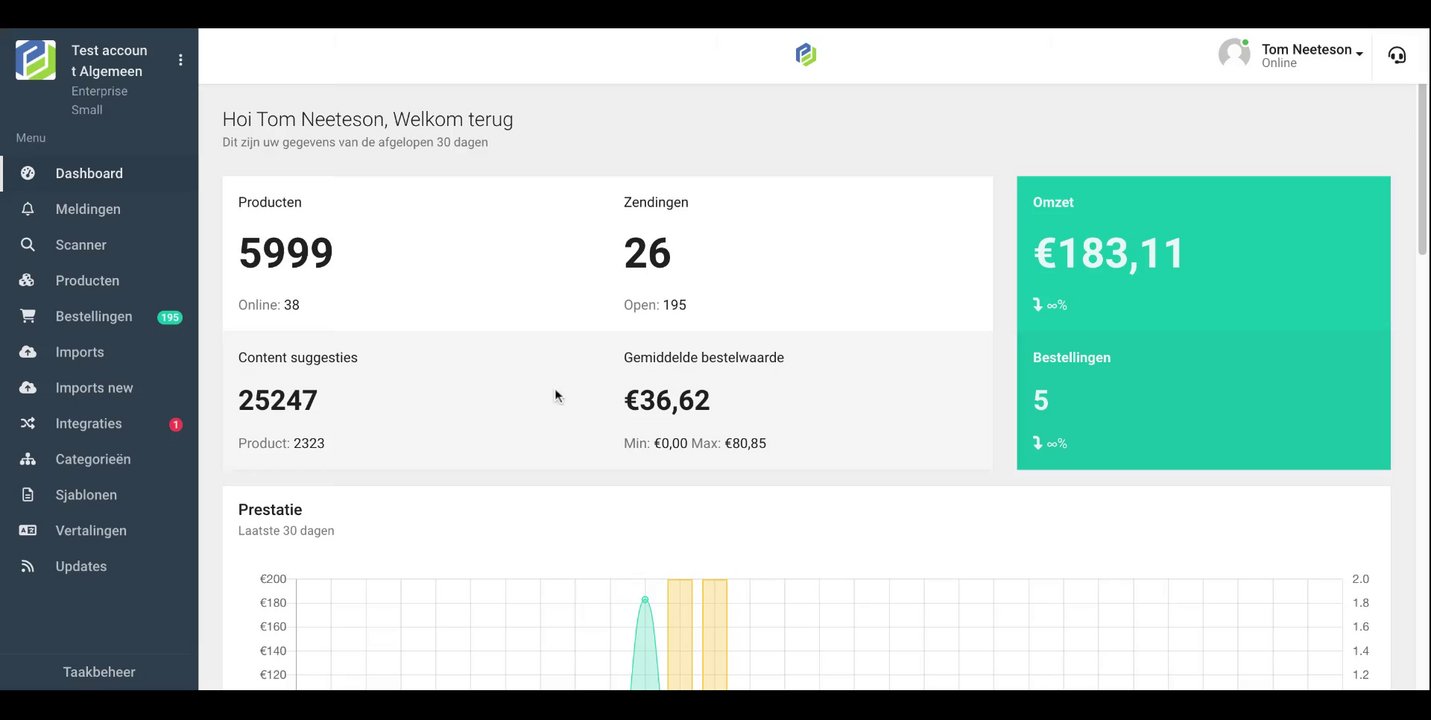The image size is (1431, 720).
Task: Click the Producten cubes icon
Action: pos(28,281)
